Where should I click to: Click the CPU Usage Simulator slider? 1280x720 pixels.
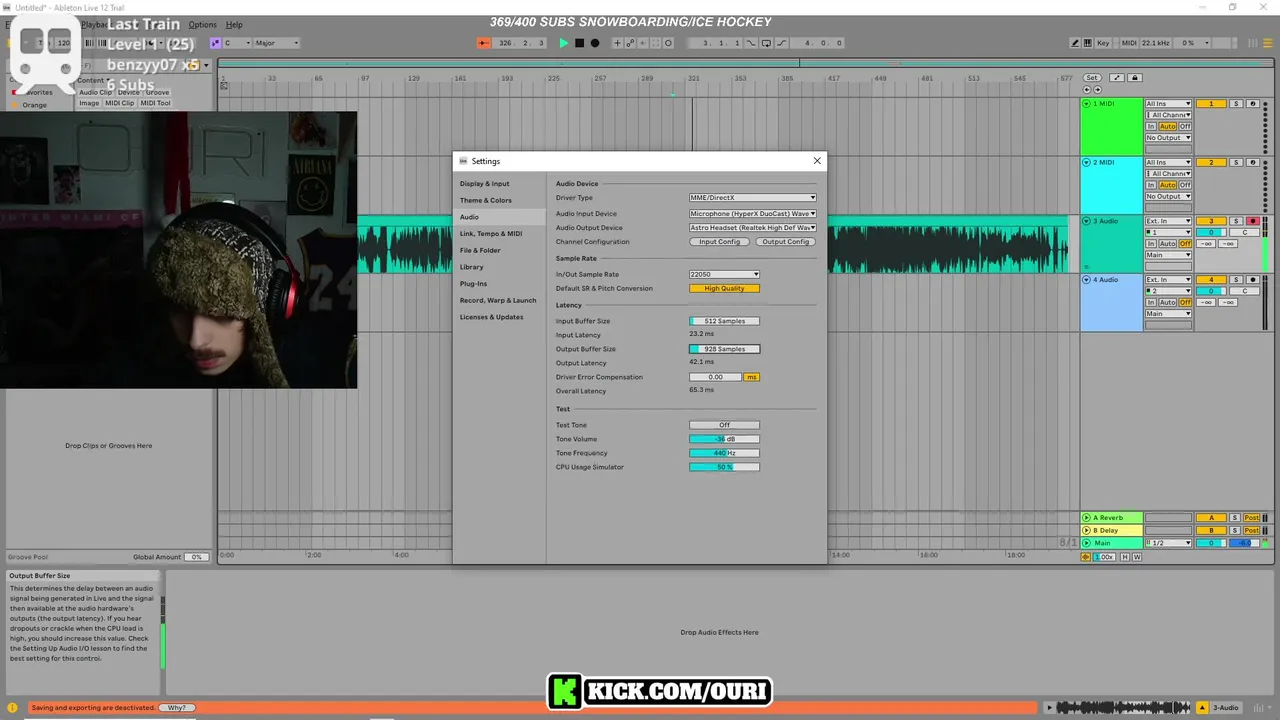(x=724, y=467)
